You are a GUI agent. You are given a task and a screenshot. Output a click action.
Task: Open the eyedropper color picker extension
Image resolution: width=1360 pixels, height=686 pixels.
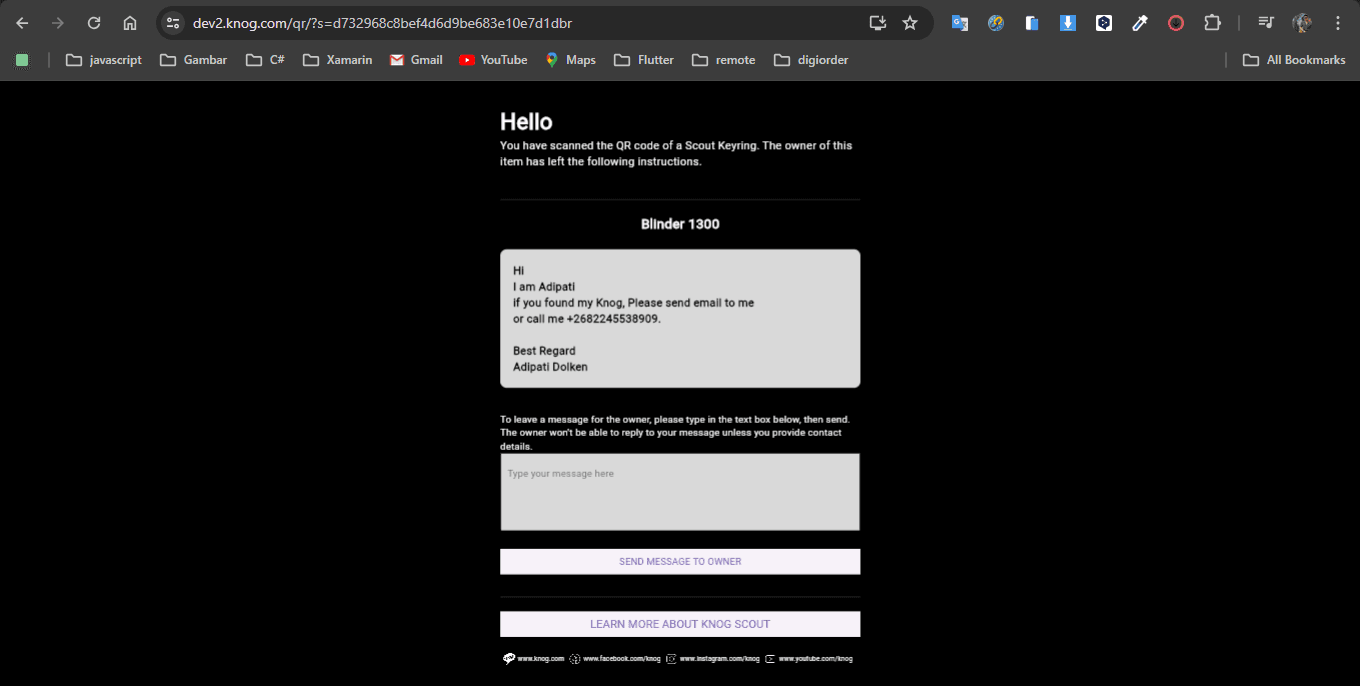(1140, 23)
